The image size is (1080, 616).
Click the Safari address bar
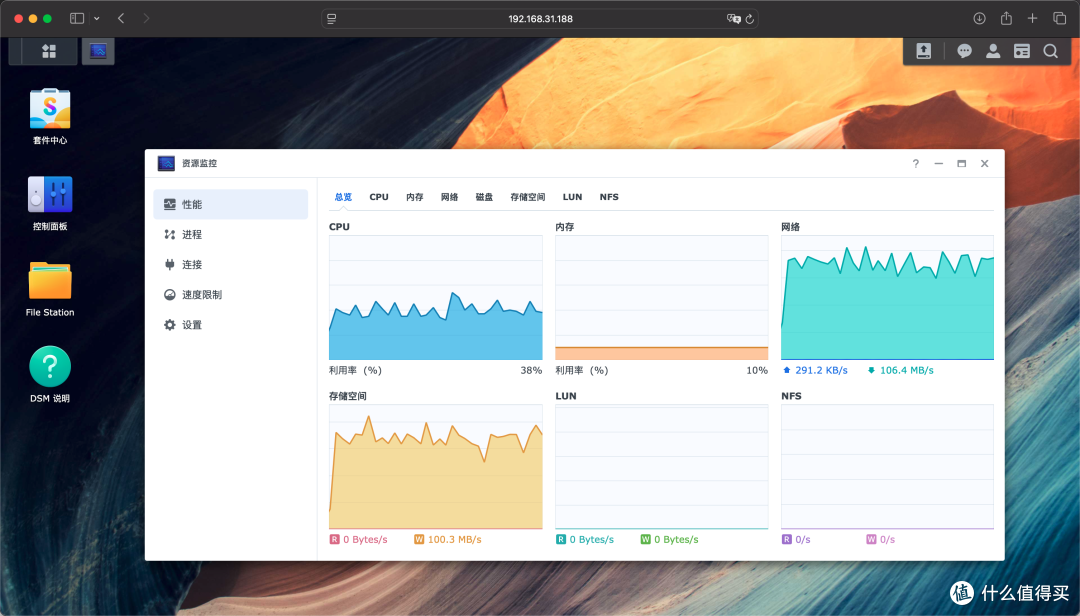point(540,19)
